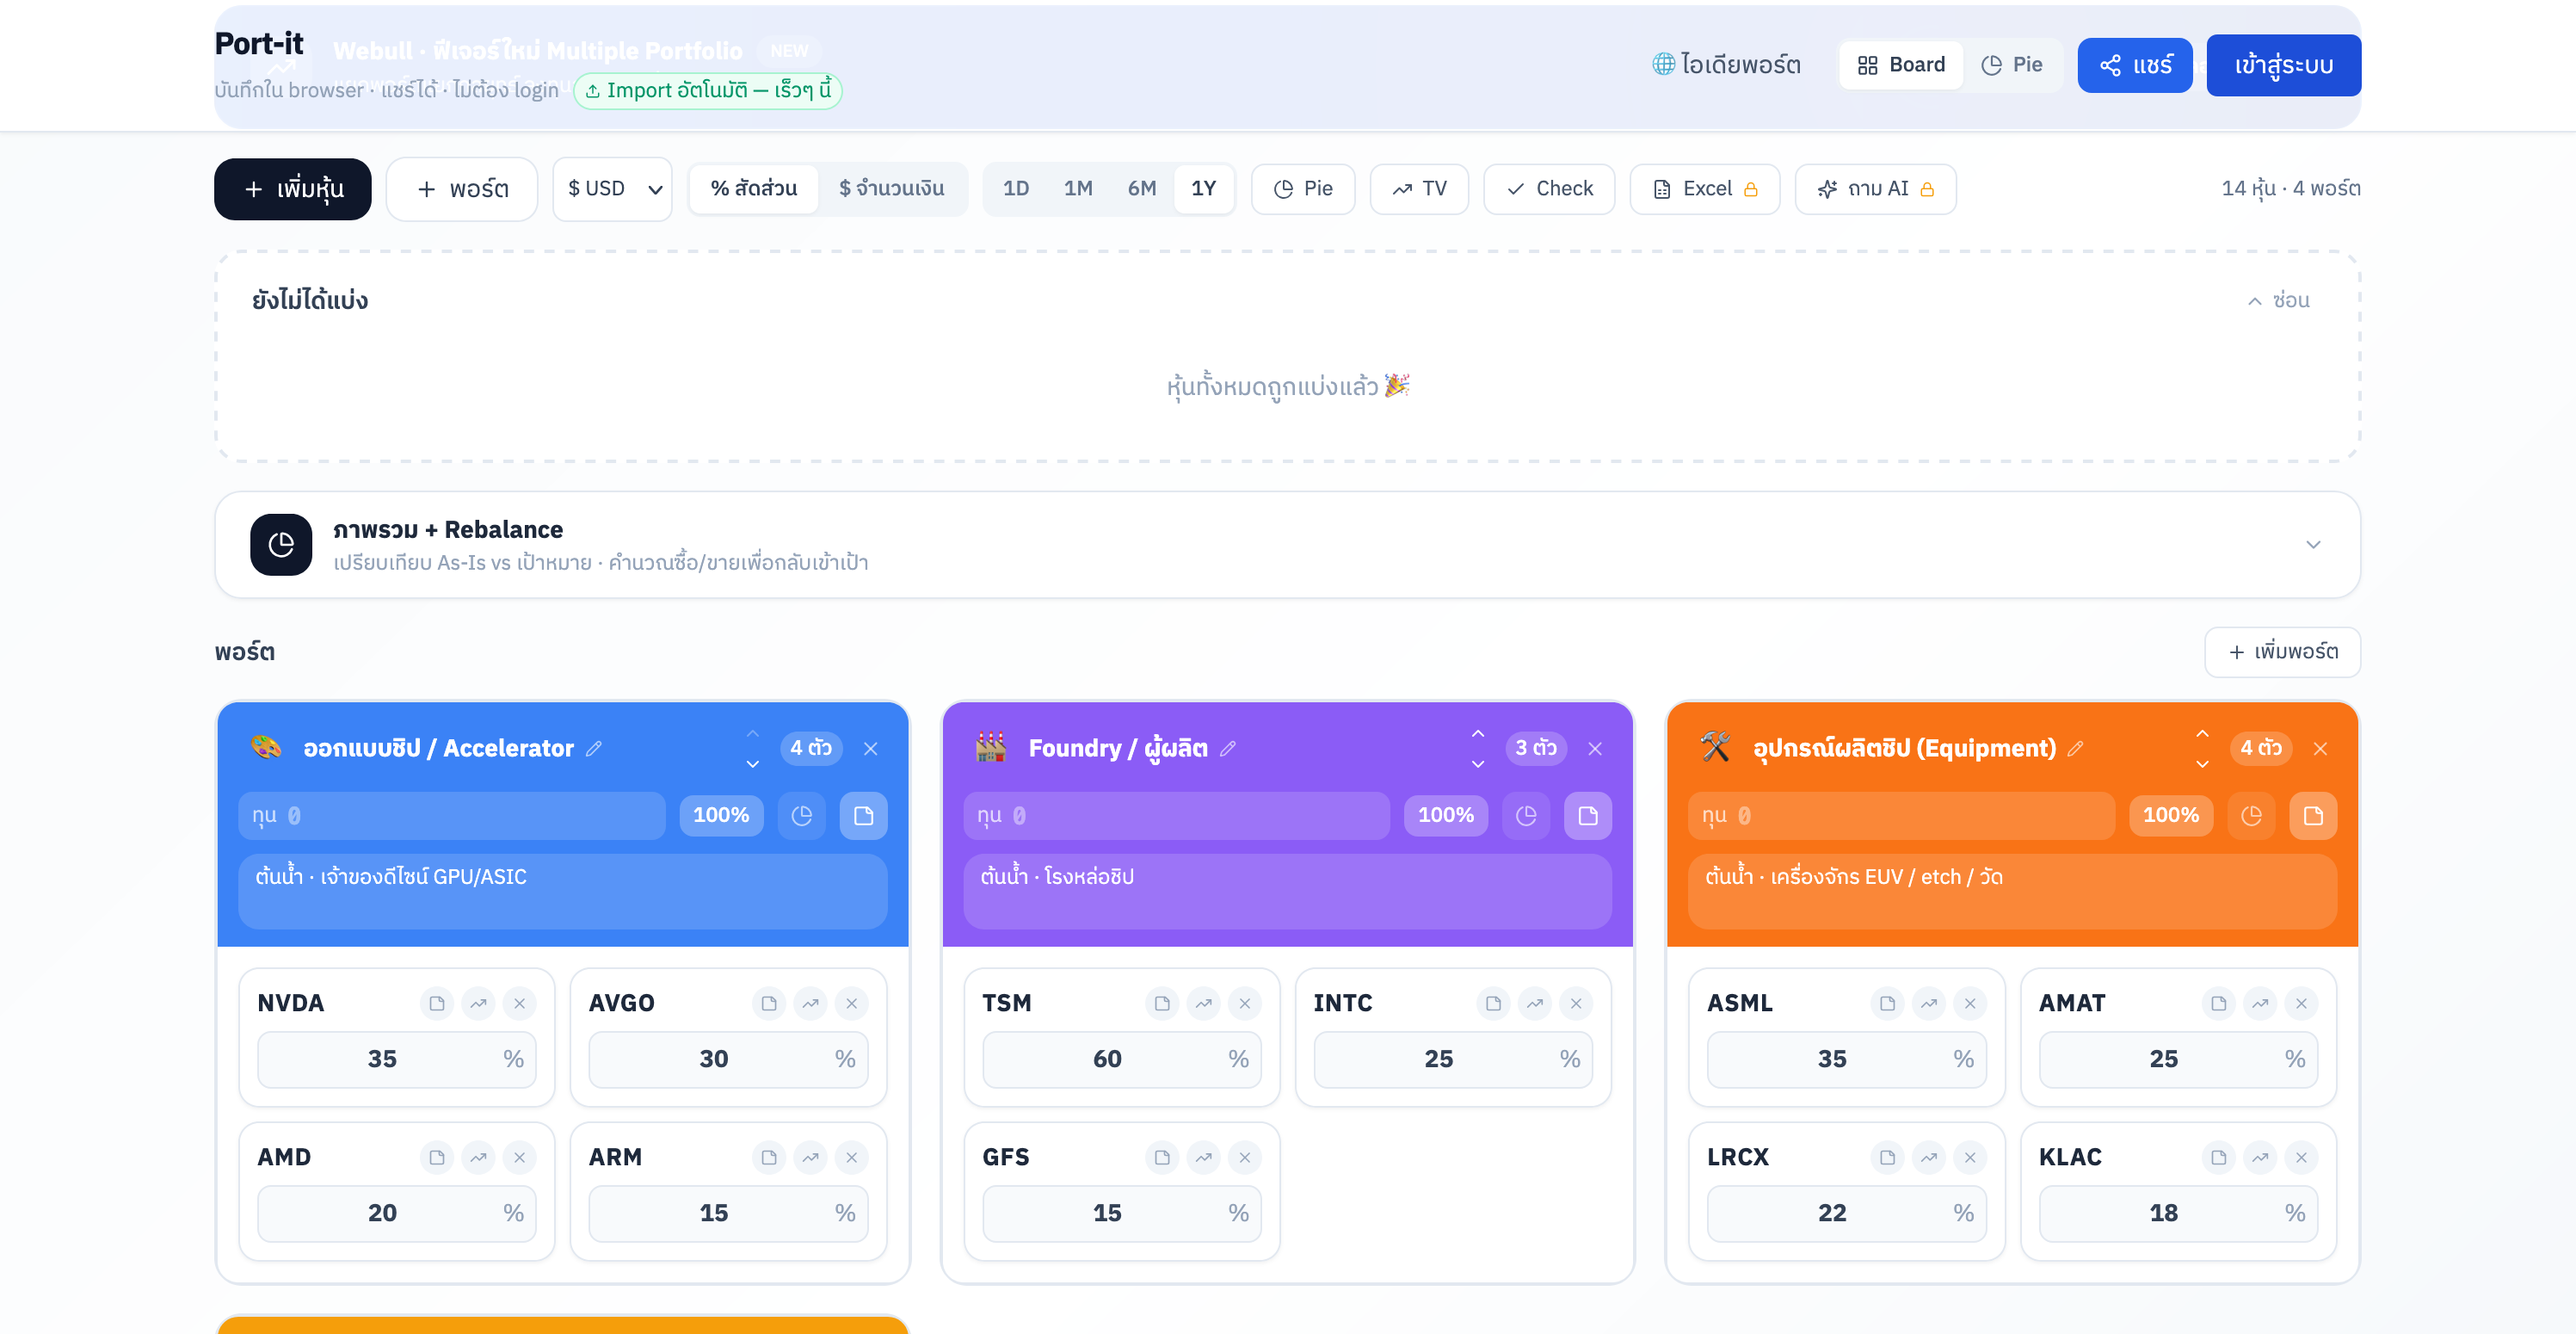This screenshot has width=2576, height=1334.
Task: Open note icon in Equipment portfolio header
Action: pyautogui.click(x=2313, y=816)
